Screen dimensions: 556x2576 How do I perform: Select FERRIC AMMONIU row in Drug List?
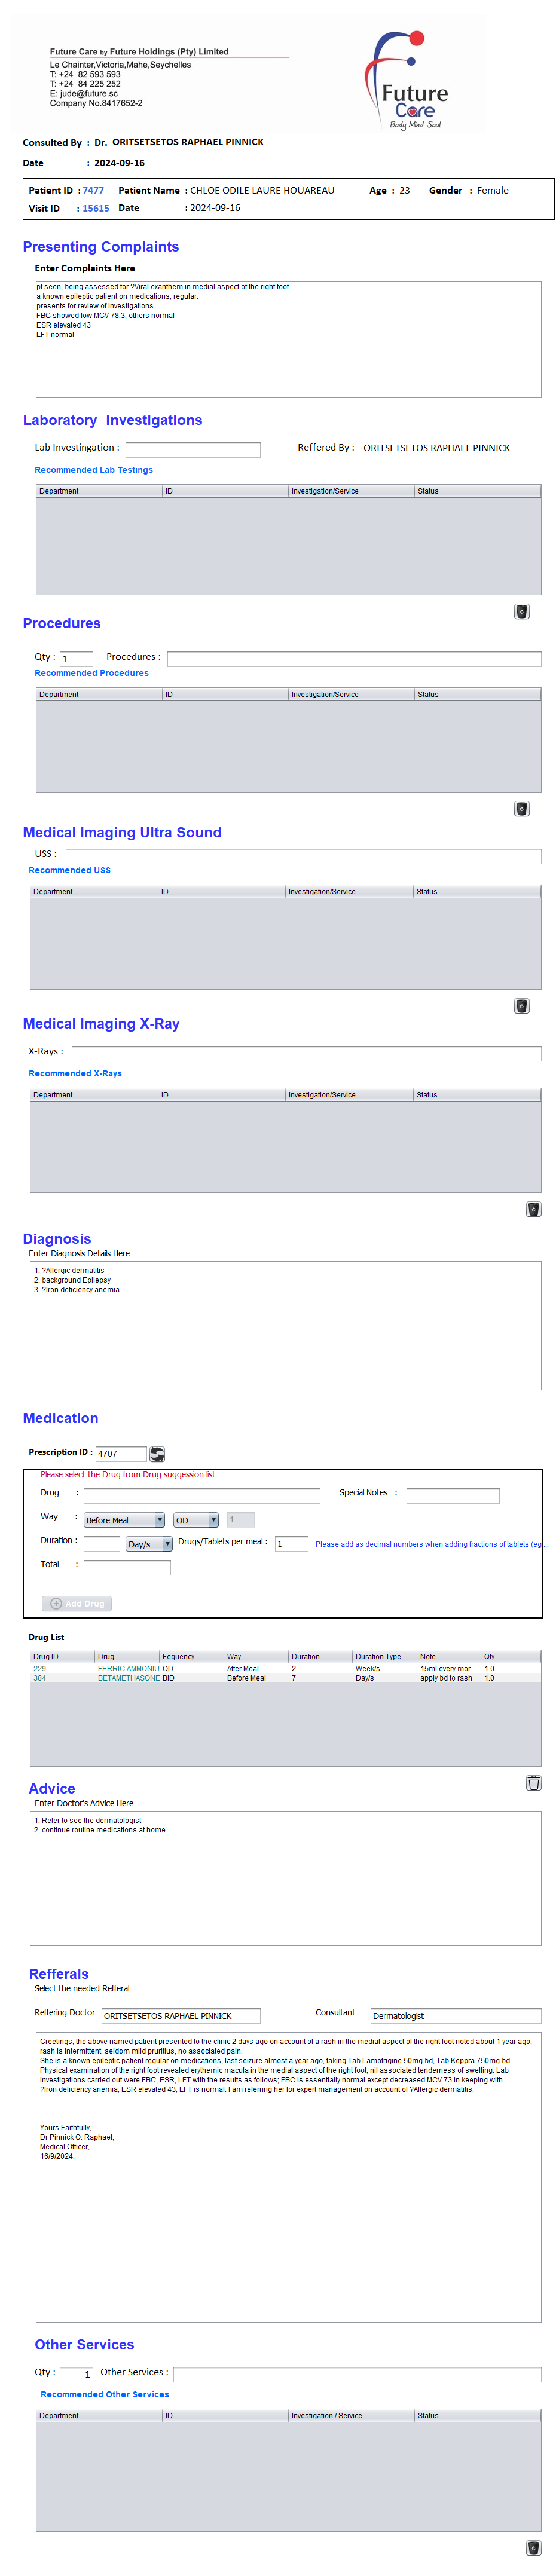pos(128,1668)
